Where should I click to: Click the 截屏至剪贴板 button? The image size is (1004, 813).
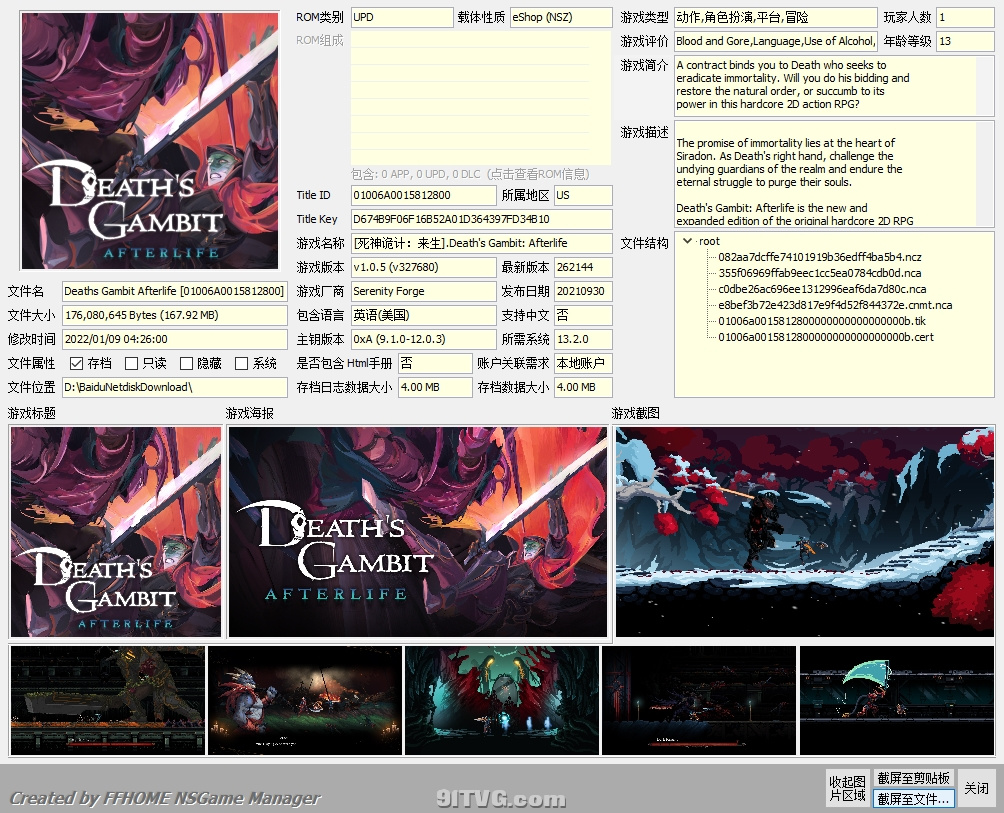point(913,778)
